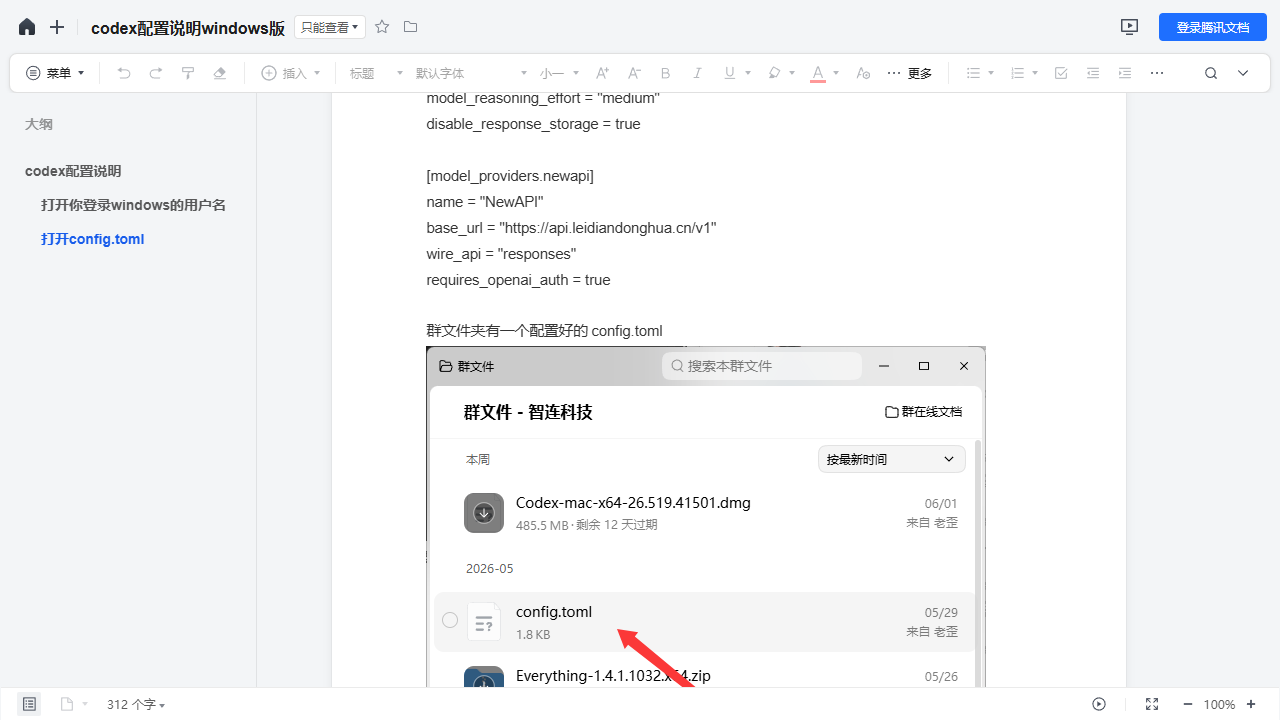Insert a checkbox task list
Viewport: 1280px width, 720px height.
[1061, 73]
